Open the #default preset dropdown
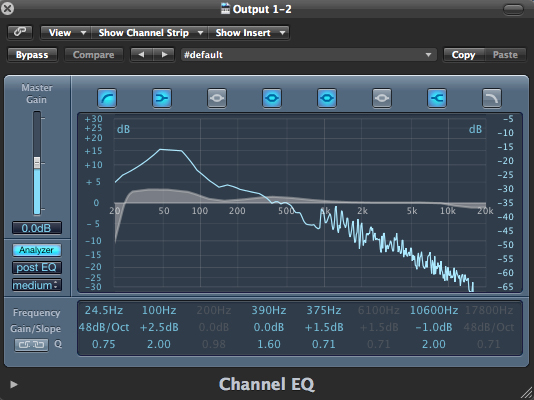This screenshot has width=534, height=400. point(309,55)
